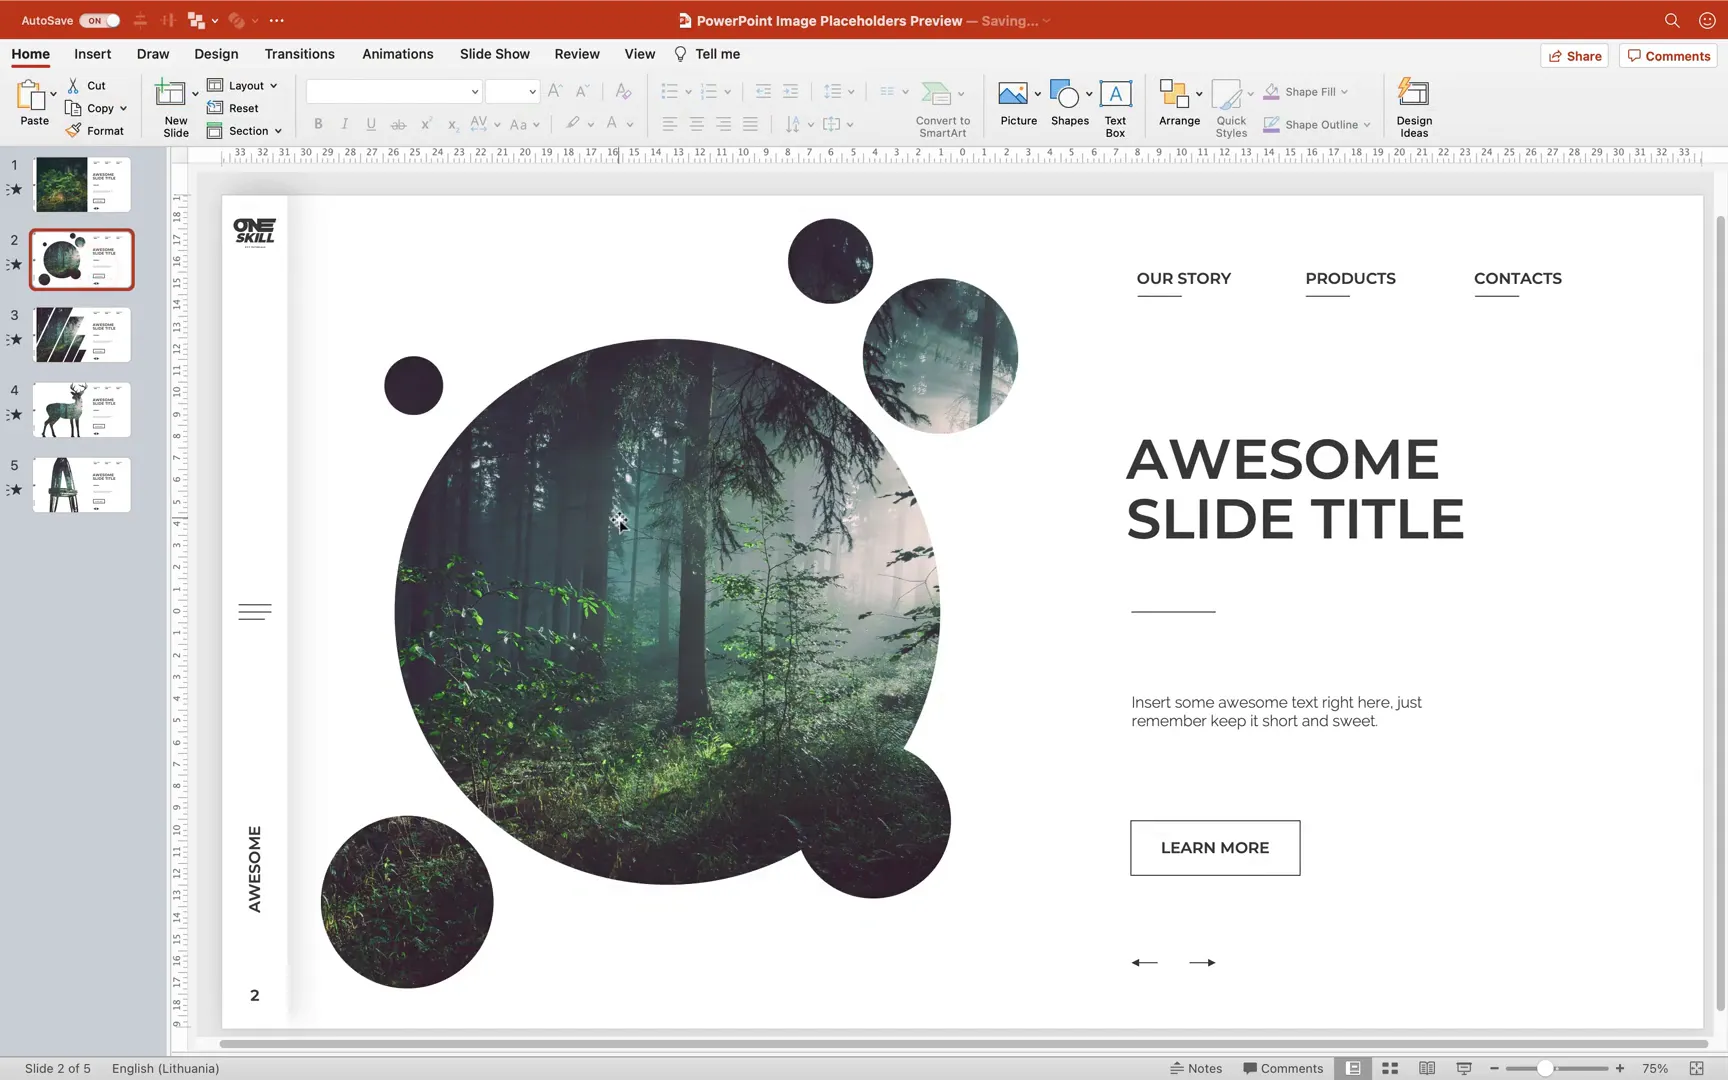Expand the Copy dropdown arrow
This screenshot has height=1080, width=1728.
(x=123, y=108)
